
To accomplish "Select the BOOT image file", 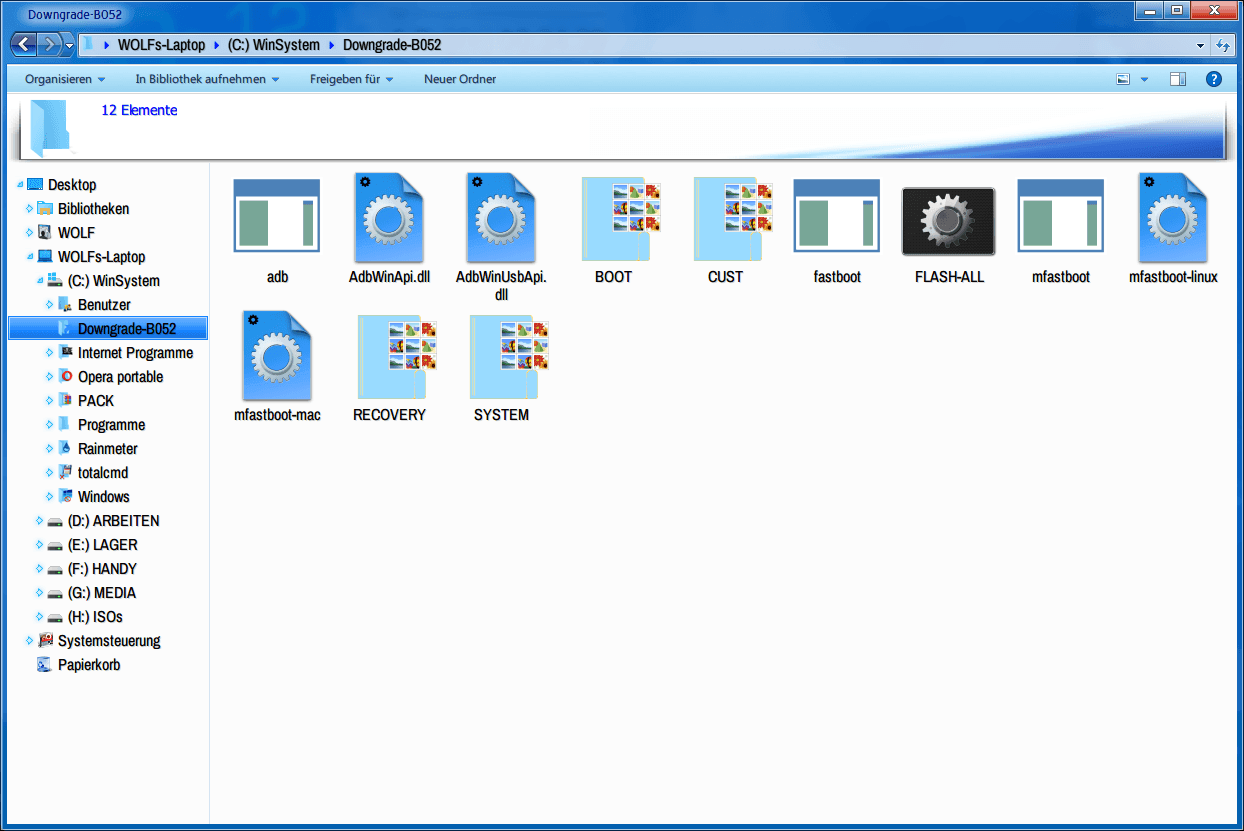I will tap(613, 230).
